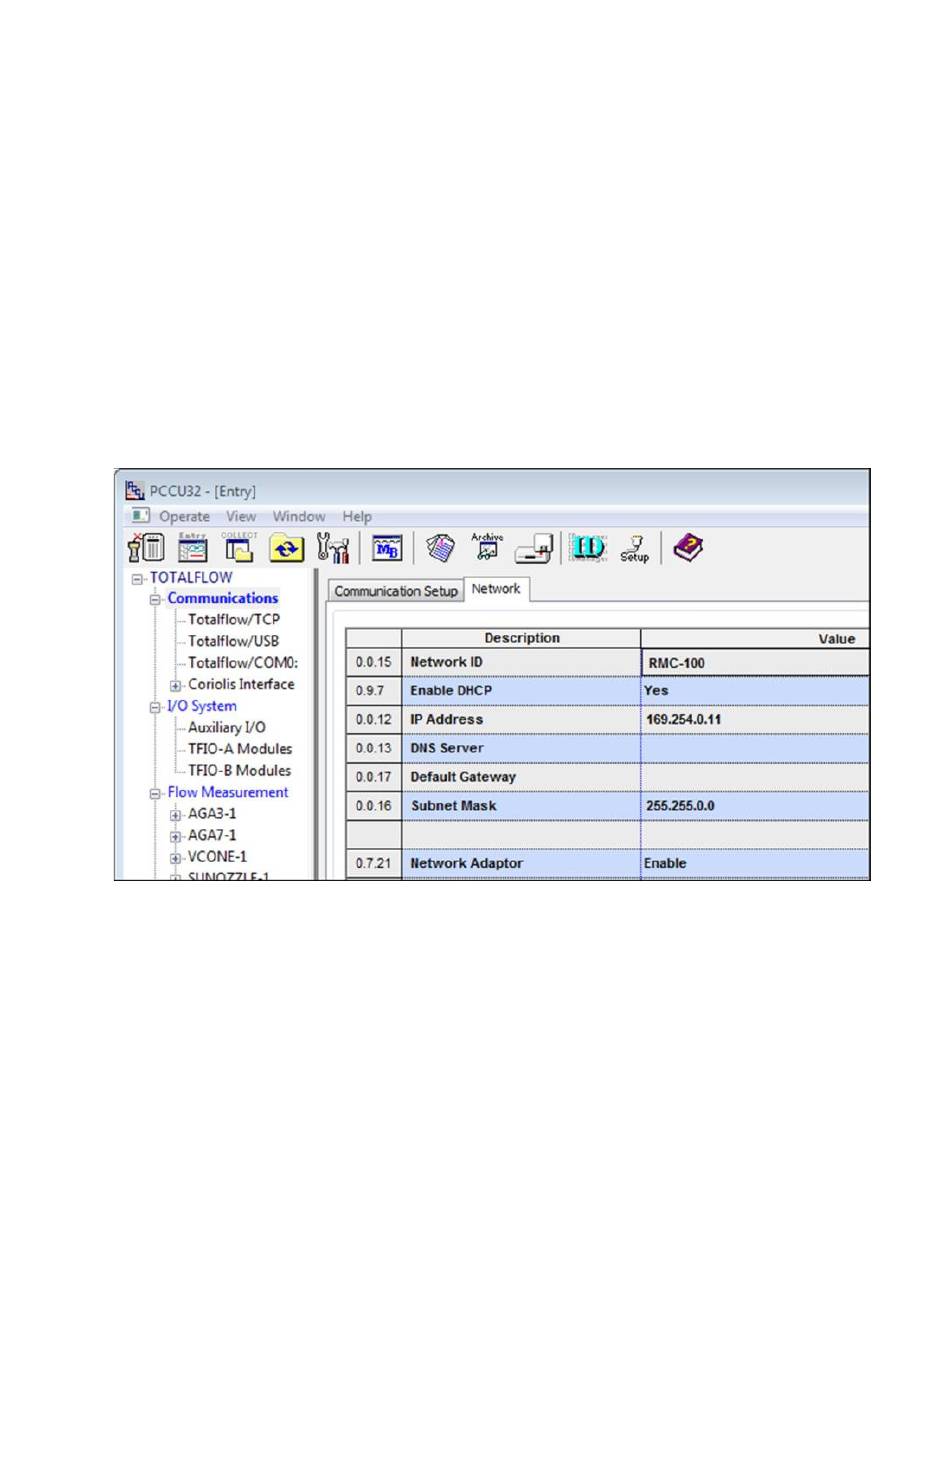
Task: Click the empty Default Gateway value cell
Action: pyautogui.click(x=755, y=778)
